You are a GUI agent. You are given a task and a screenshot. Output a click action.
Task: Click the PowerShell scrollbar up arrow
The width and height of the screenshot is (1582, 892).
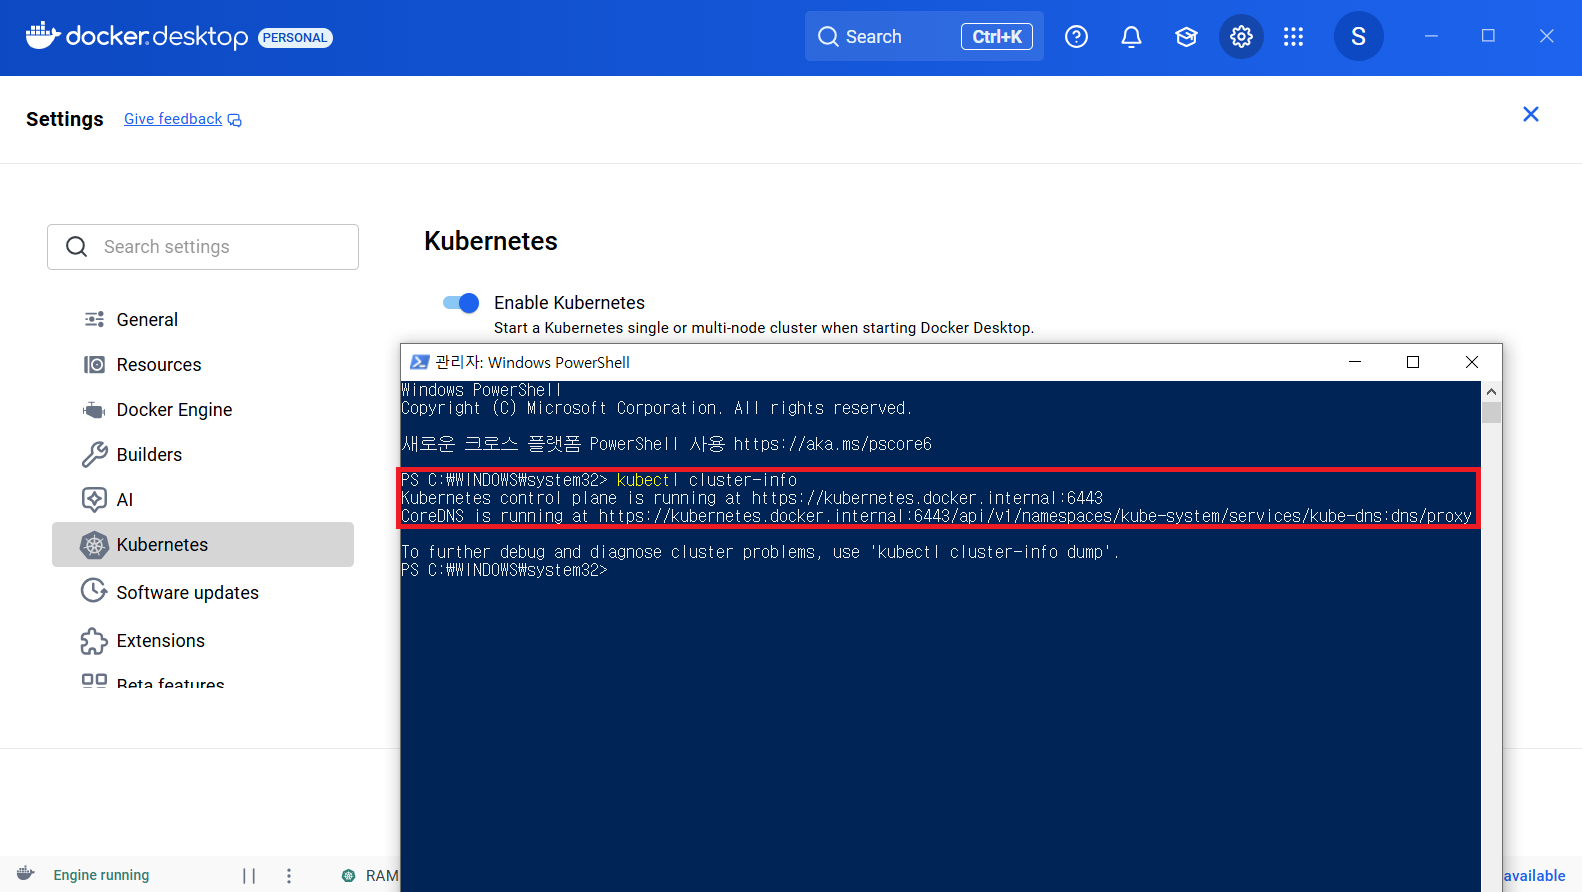click(x=1491, y=391)
